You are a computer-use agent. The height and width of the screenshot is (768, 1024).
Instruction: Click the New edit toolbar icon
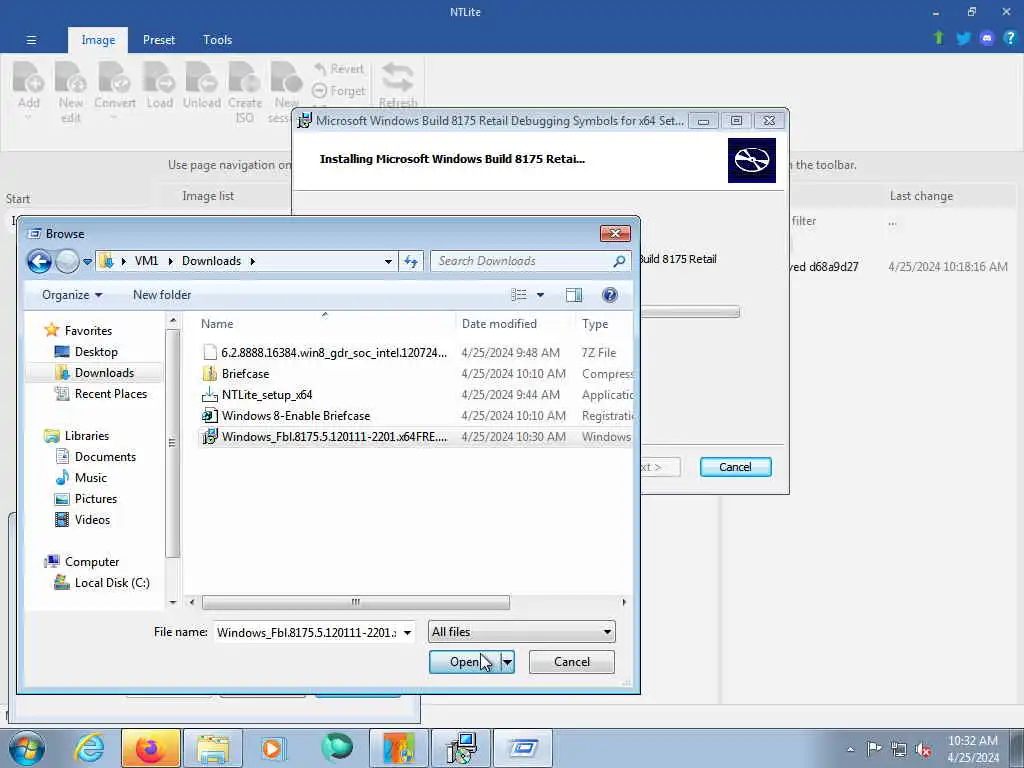coord(71,91)
